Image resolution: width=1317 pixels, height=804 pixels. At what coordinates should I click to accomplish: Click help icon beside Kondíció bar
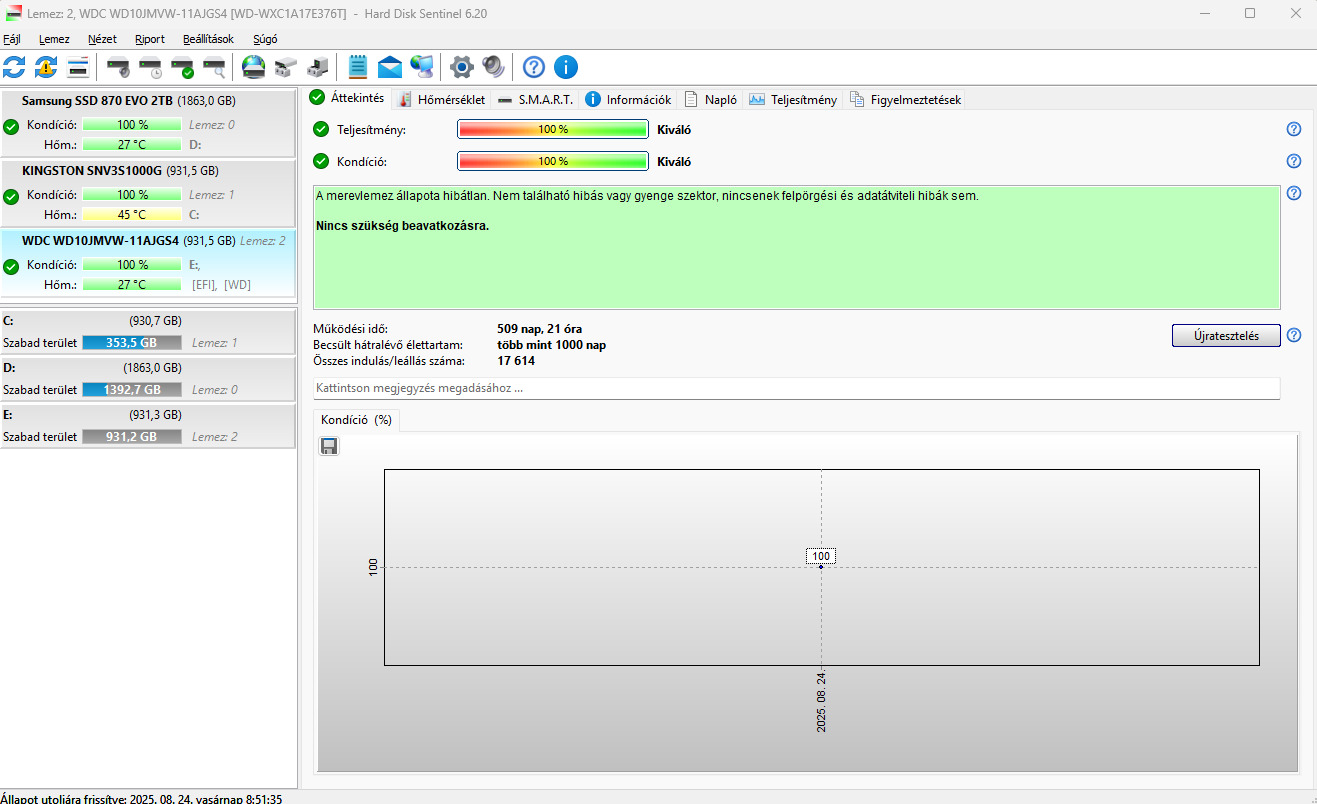(x=1294, y=161)
